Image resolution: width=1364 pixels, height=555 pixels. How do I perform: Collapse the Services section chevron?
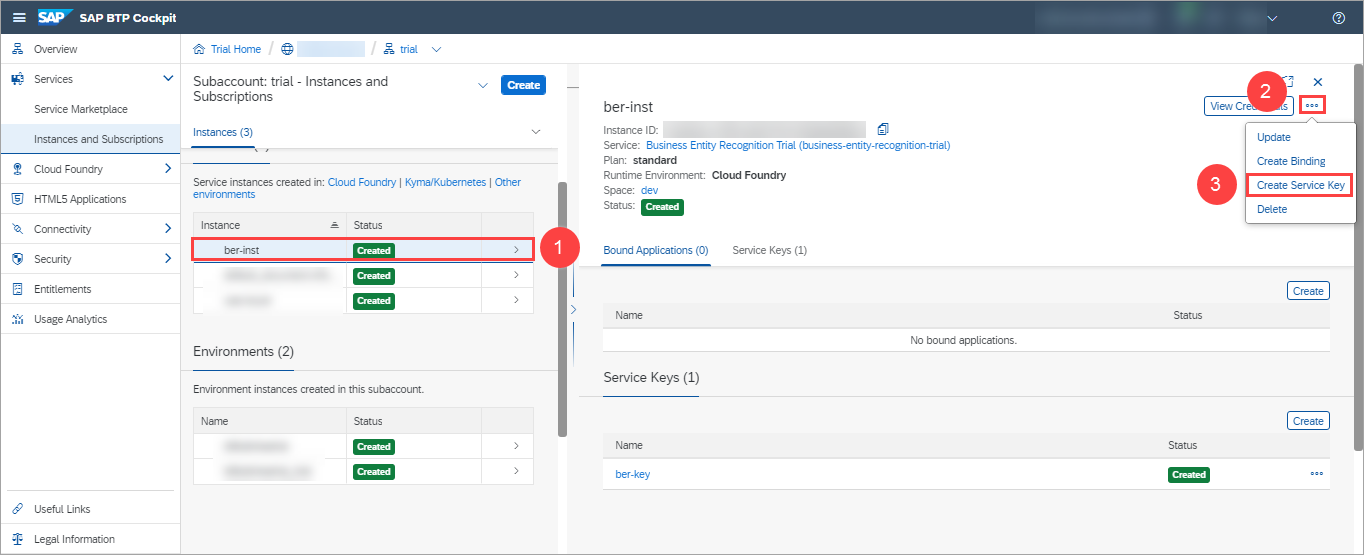(x=167, y=79)
